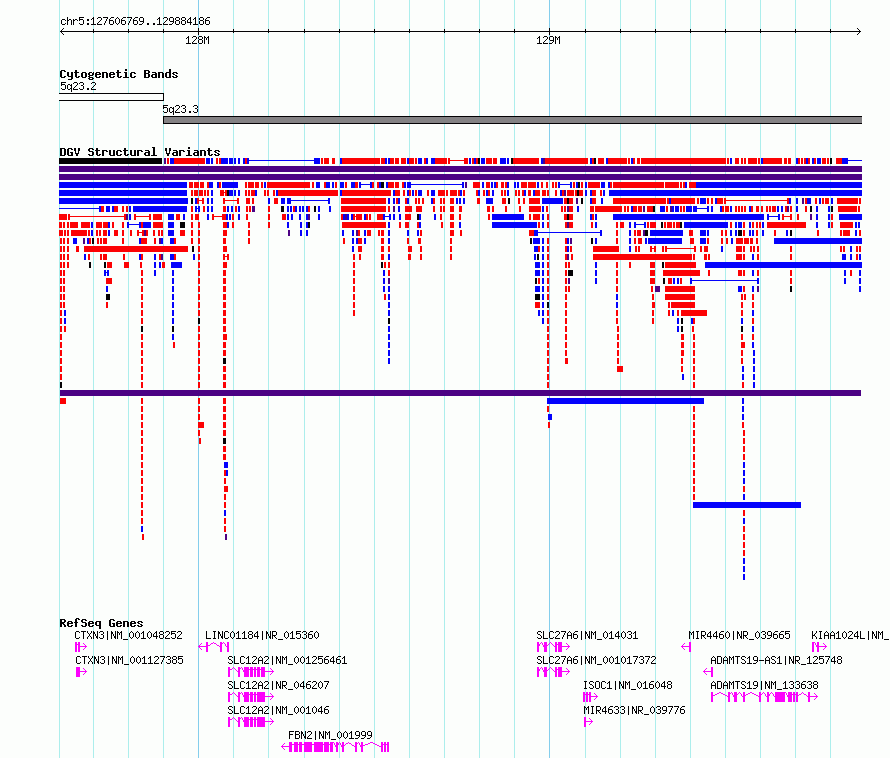Click the ISOC1|NM_016048 label

click(628, 685)
